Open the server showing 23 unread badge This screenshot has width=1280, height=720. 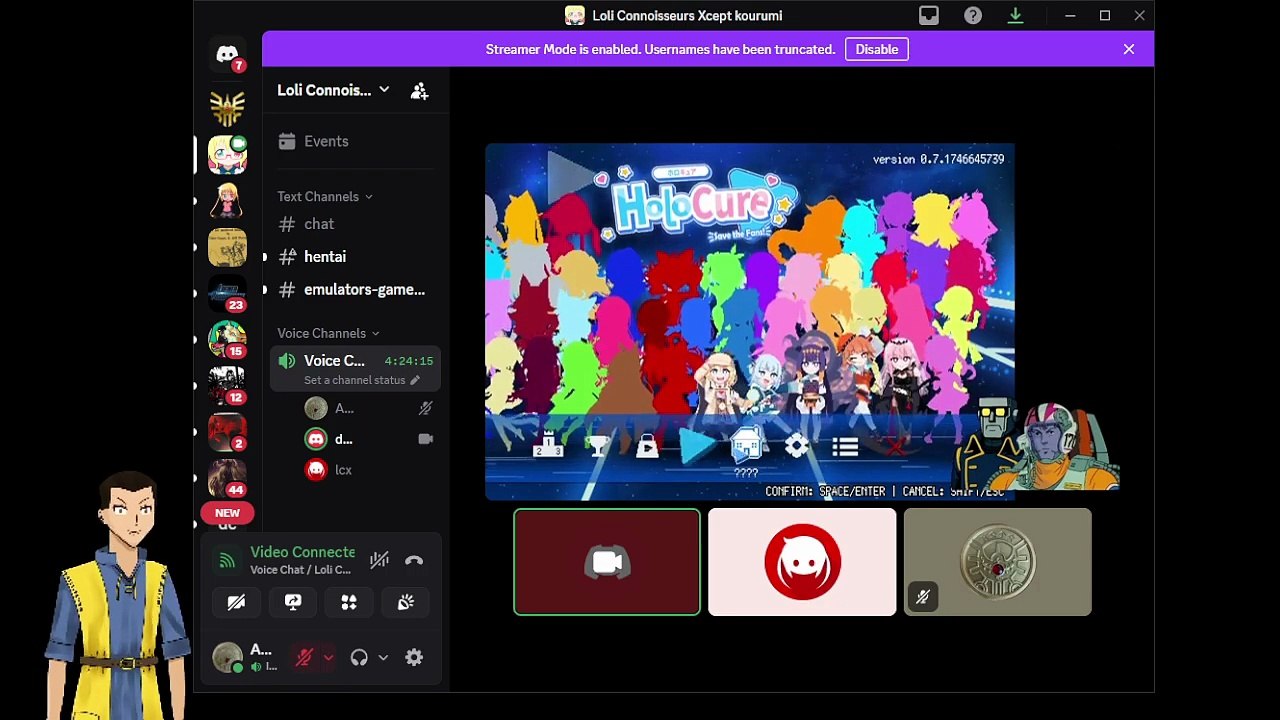click(x=227, y=293)
